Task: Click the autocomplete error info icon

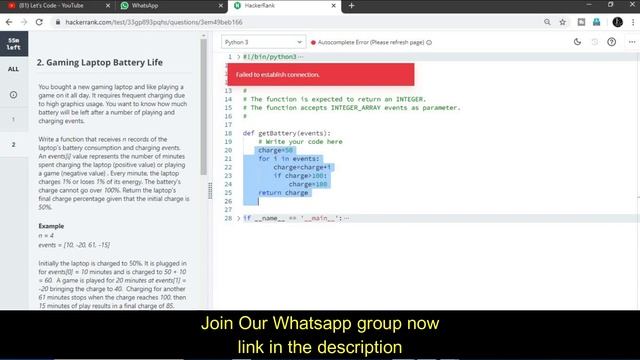Action: pos(429,42)
